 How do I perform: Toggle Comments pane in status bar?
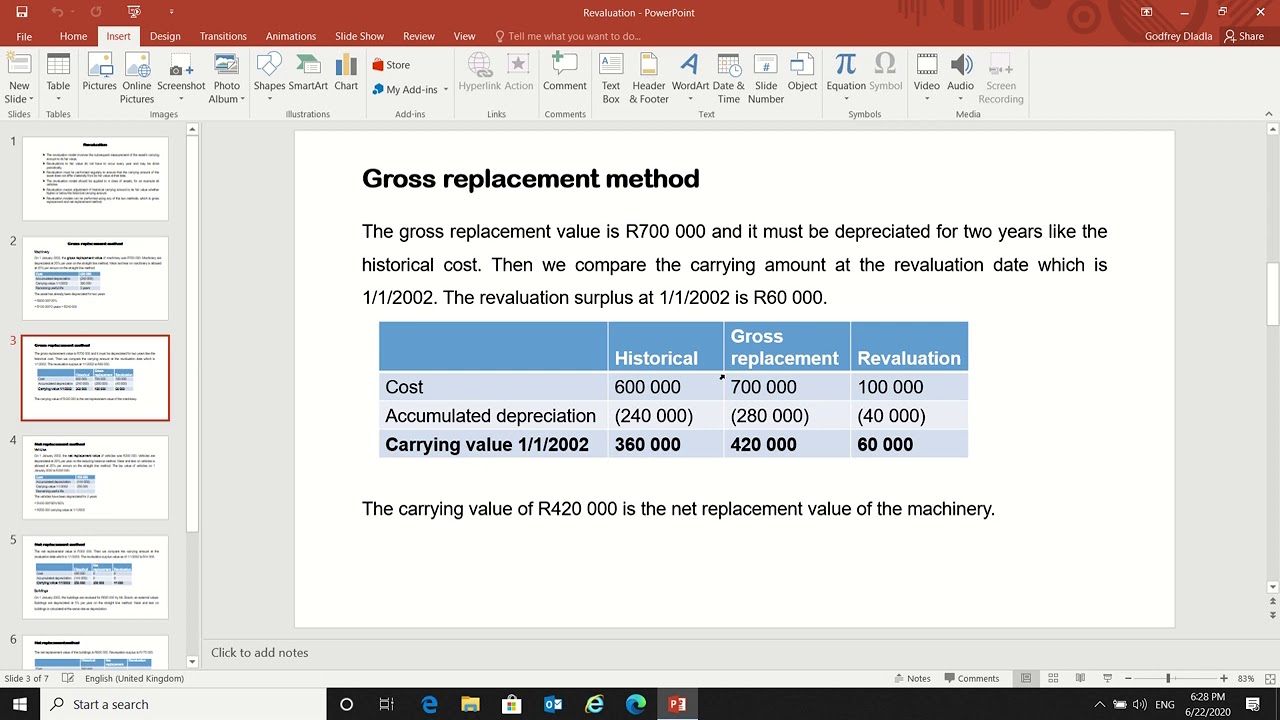pos(970,678)
